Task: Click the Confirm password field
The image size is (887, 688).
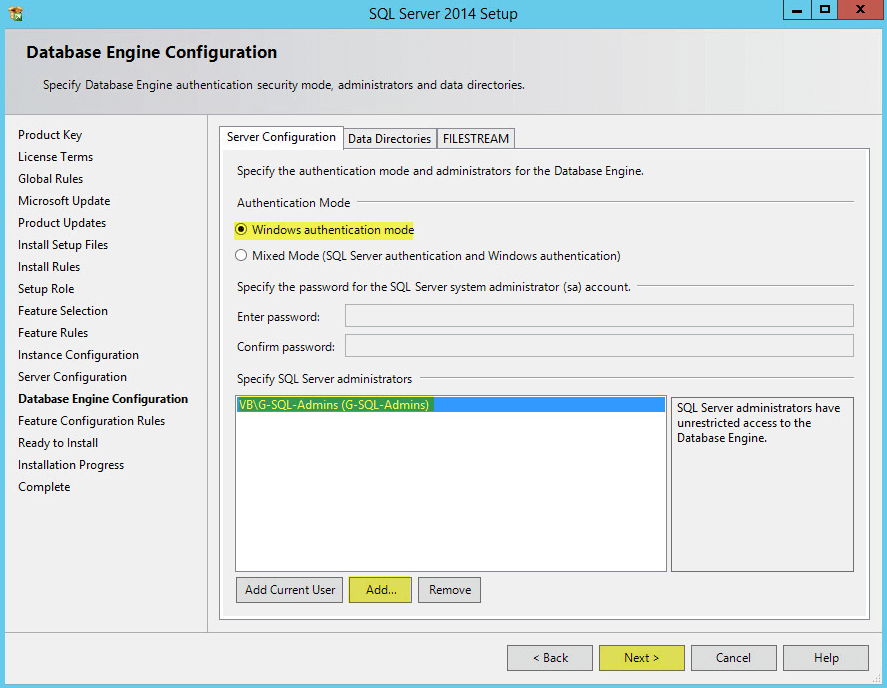Action: [599, 346]
